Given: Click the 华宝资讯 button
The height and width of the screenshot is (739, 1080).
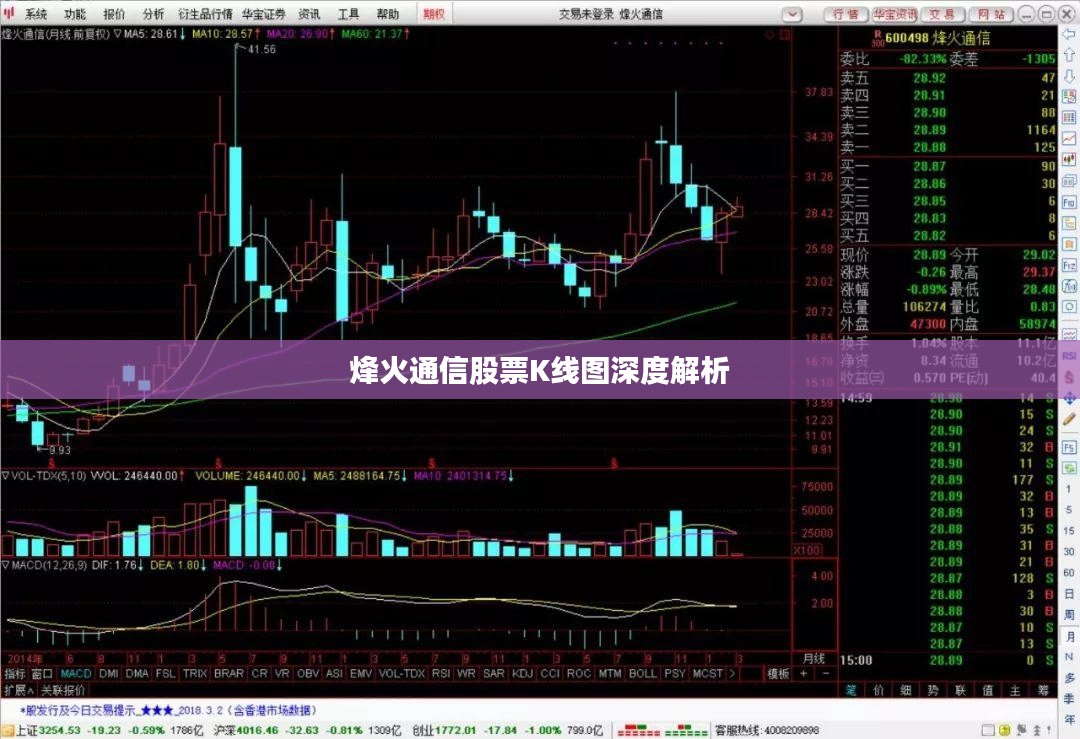Looking at the screenshot, I should (x=894, y=14).
